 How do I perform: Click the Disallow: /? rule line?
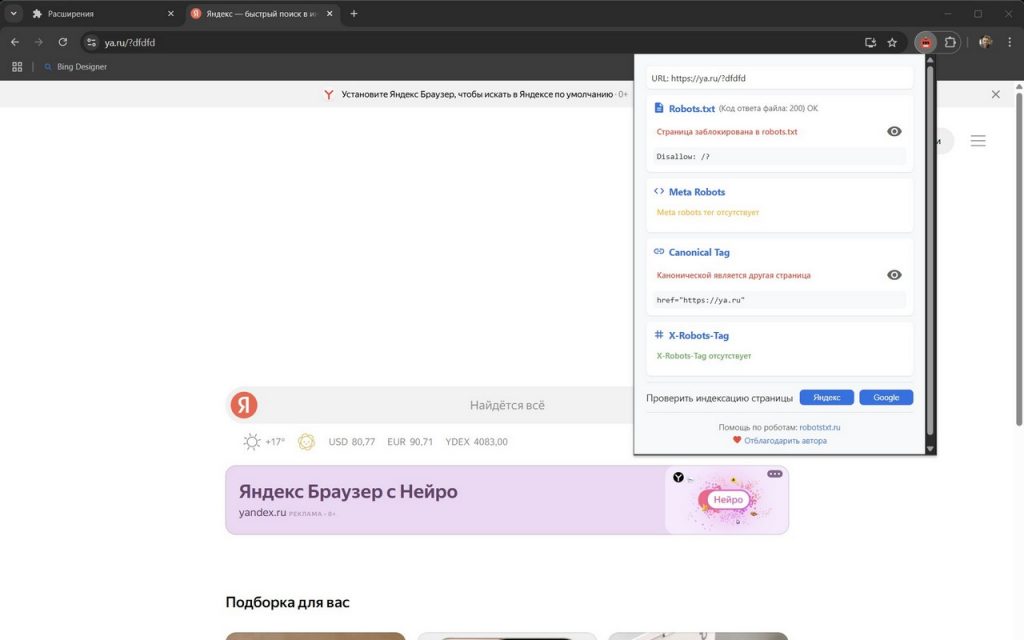(779, 157)
